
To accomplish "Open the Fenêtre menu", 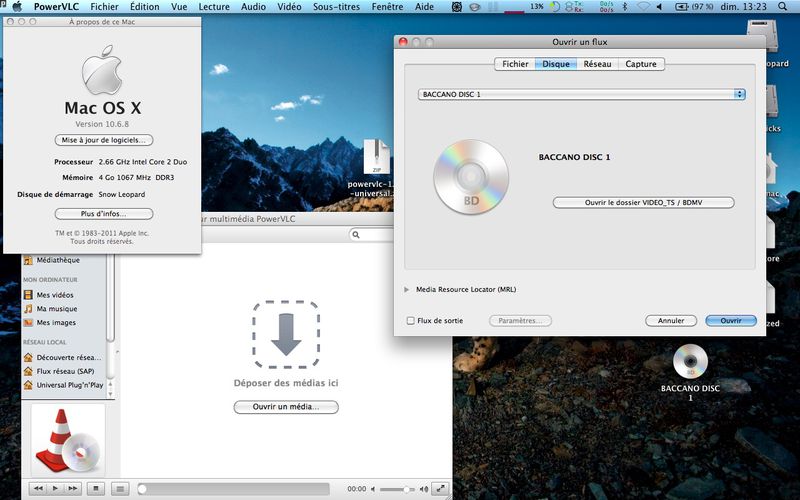I will (x=387, y=7).
